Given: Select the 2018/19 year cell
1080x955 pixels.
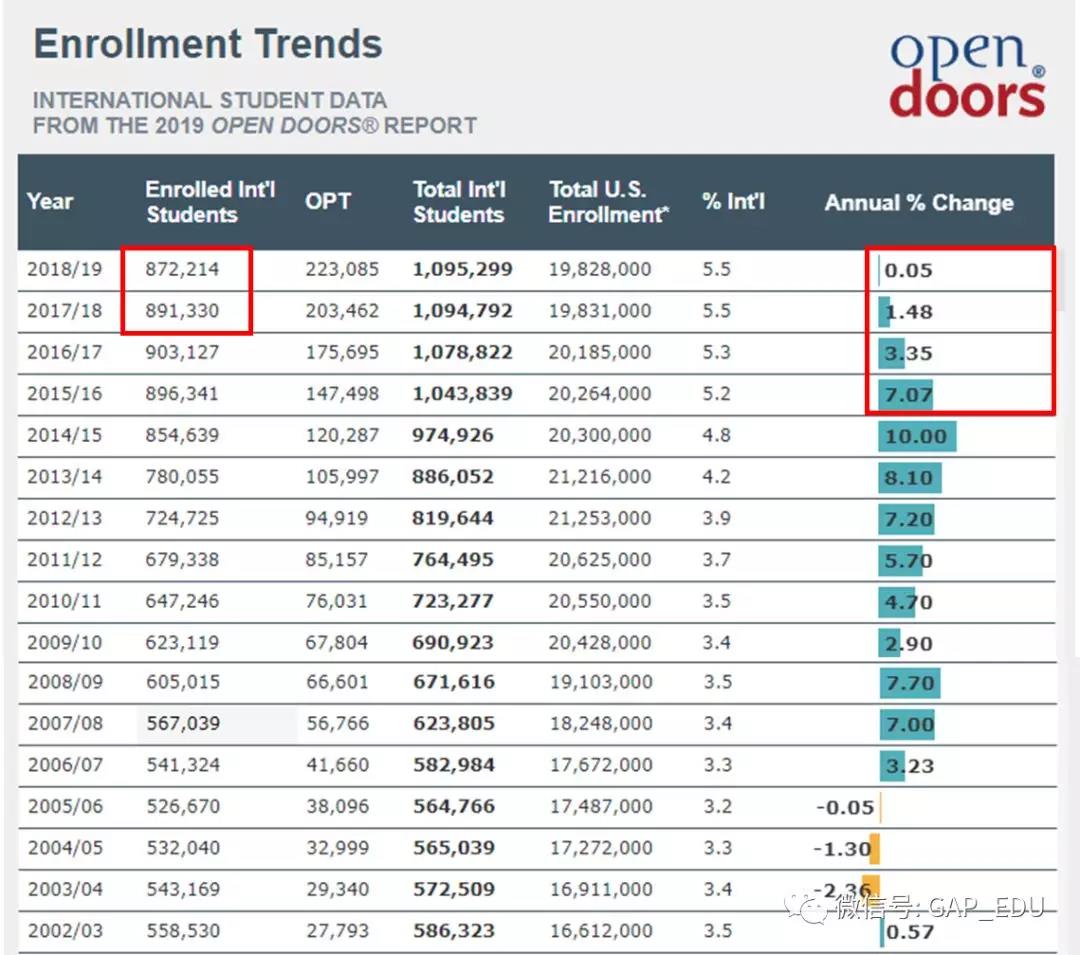Looking at the screenshot, I should [x=64, y=269].
